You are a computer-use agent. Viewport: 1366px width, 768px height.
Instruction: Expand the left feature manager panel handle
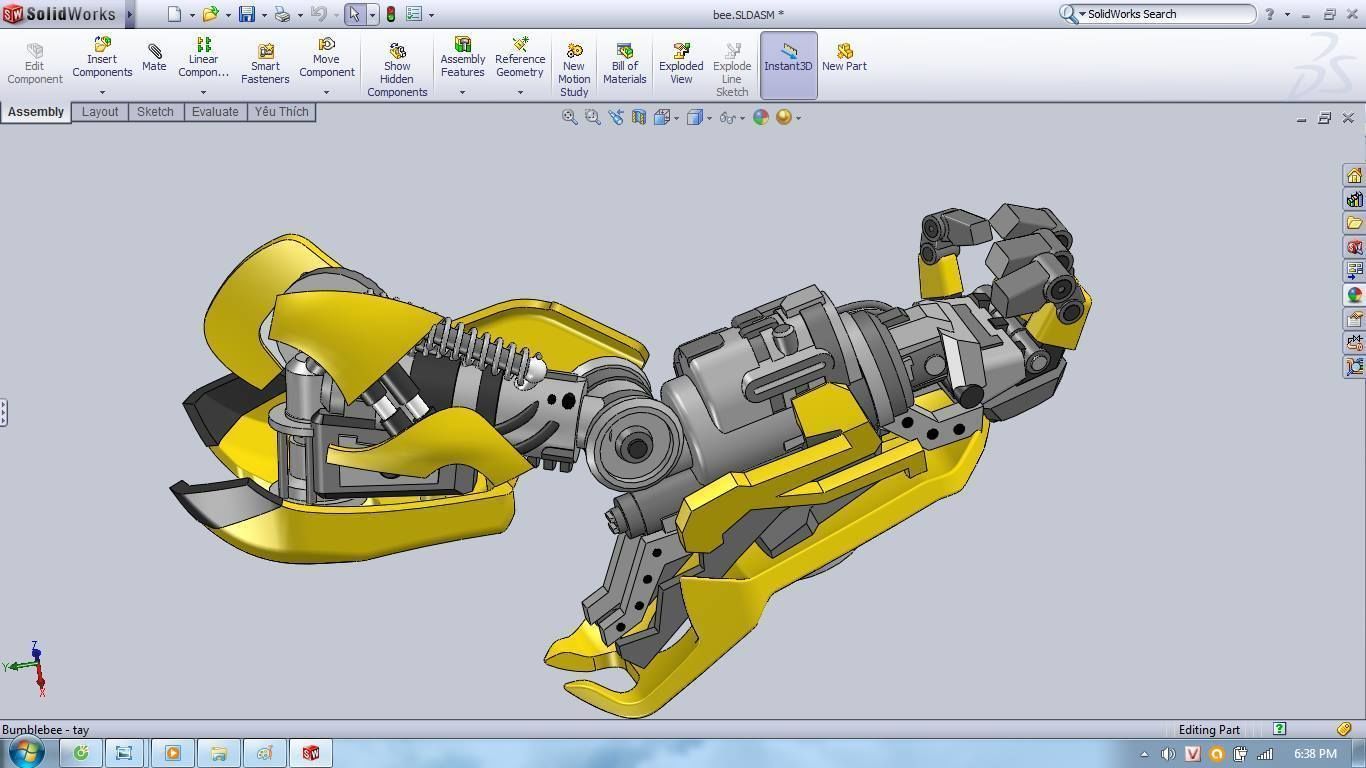click(4, 412)
